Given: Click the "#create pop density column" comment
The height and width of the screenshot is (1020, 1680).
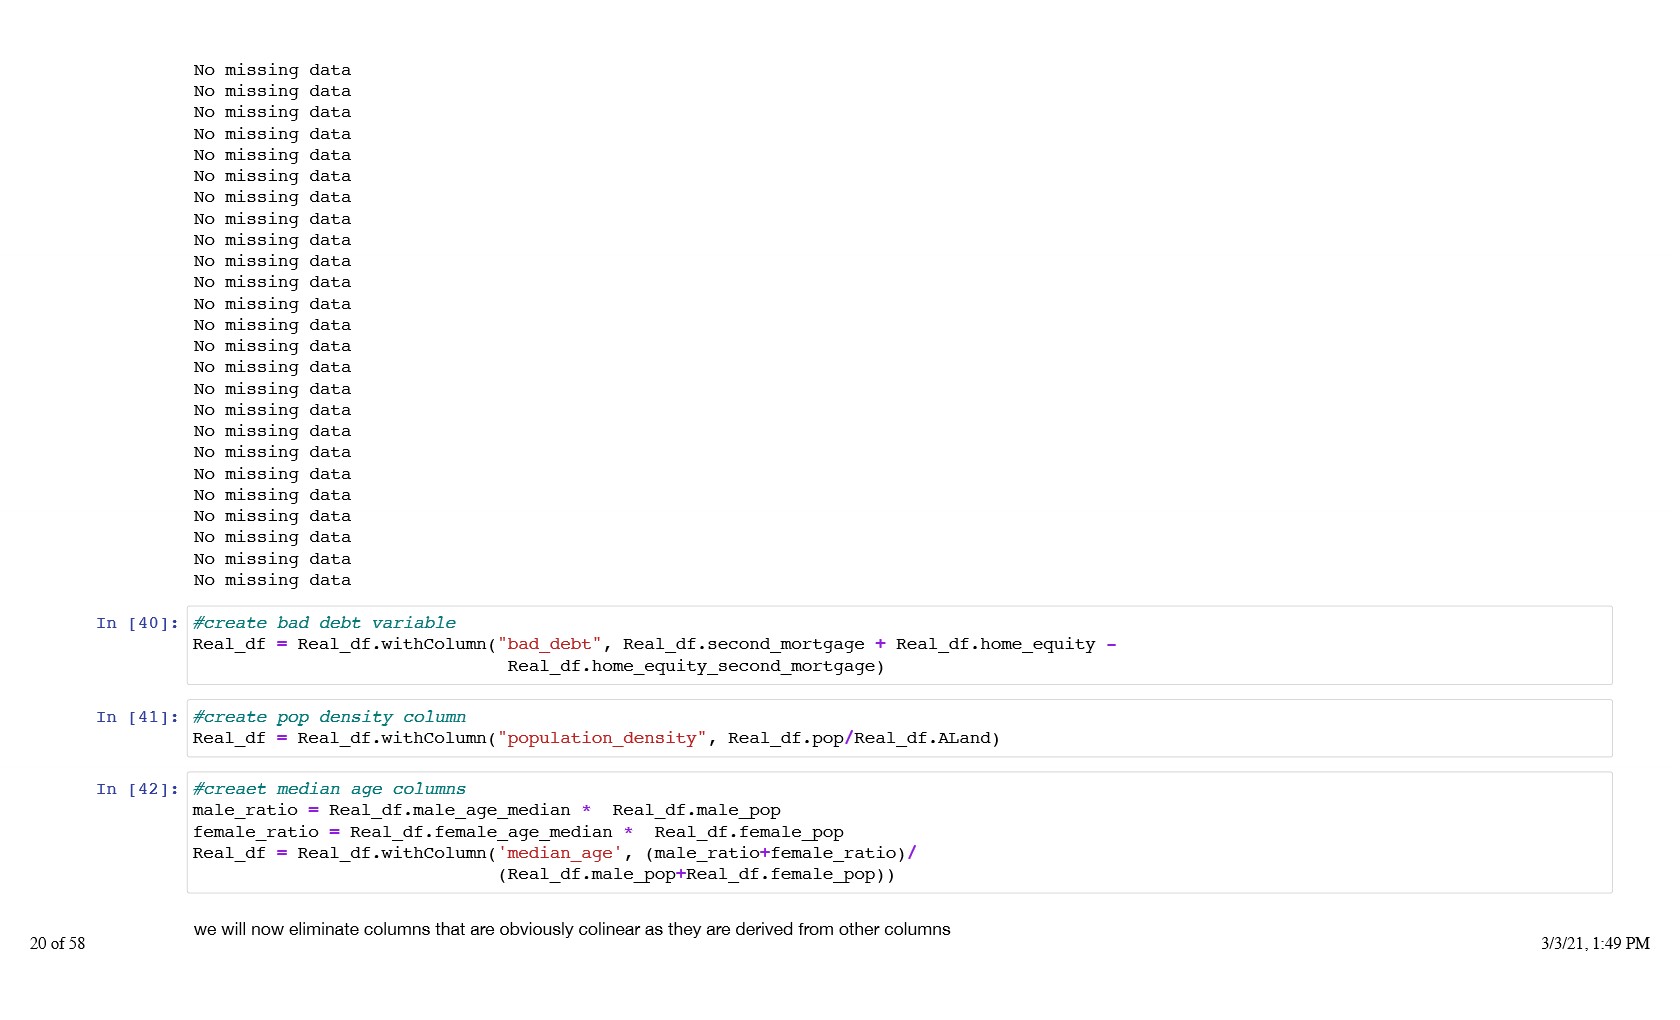Looking at the screenshot, I should pos(329,717).
